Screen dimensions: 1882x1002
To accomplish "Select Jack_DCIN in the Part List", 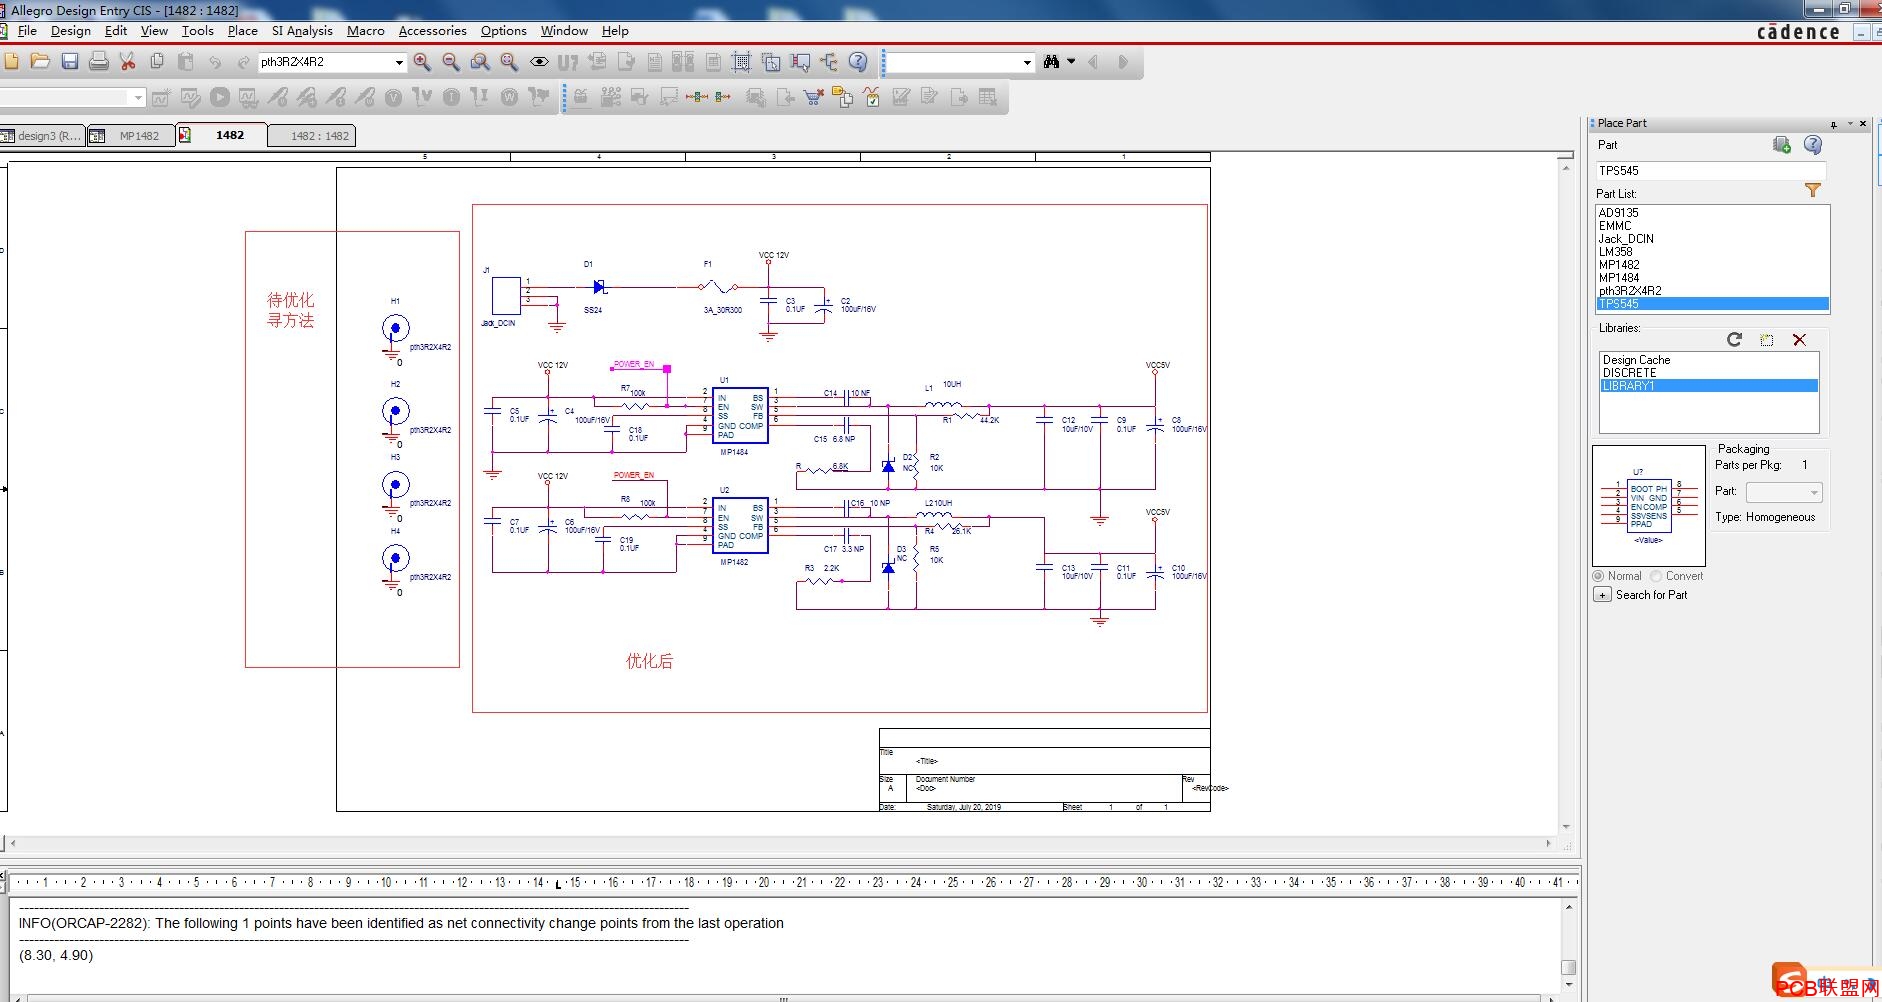I will [1712, 239].
